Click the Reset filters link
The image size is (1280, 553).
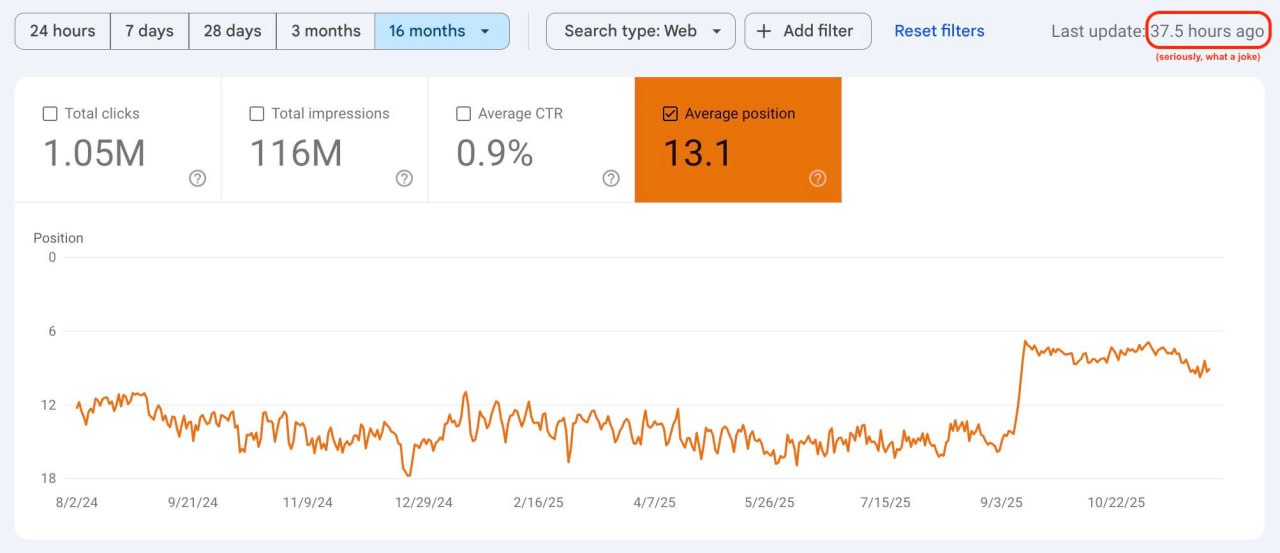point(938,31)
